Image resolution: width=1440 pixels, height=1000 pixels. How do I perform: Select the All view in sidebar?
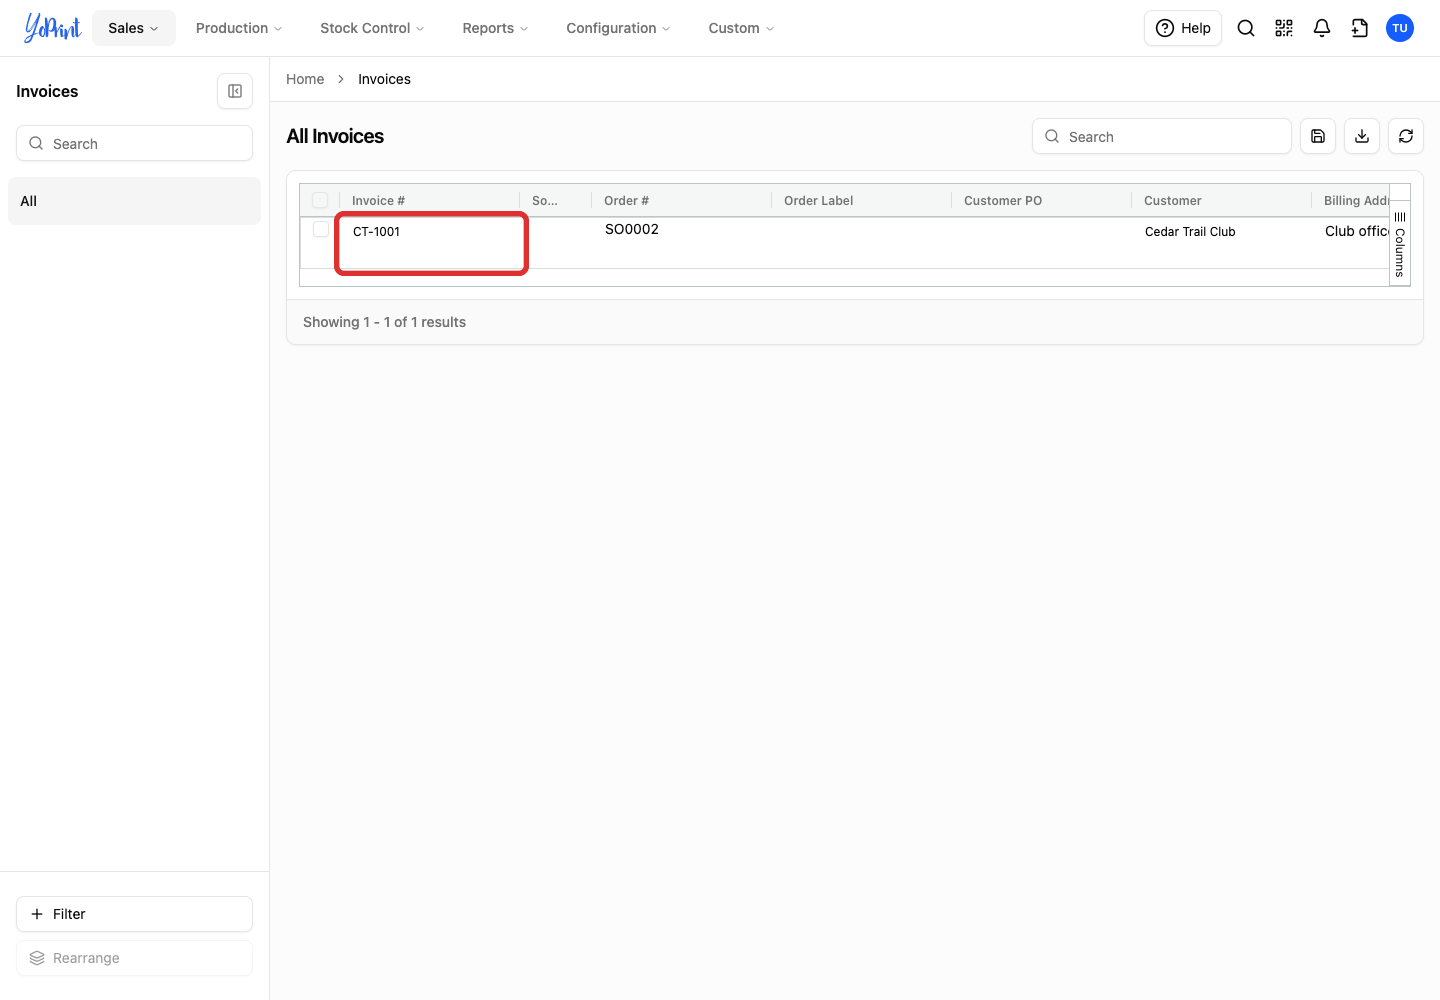(134, 201)
